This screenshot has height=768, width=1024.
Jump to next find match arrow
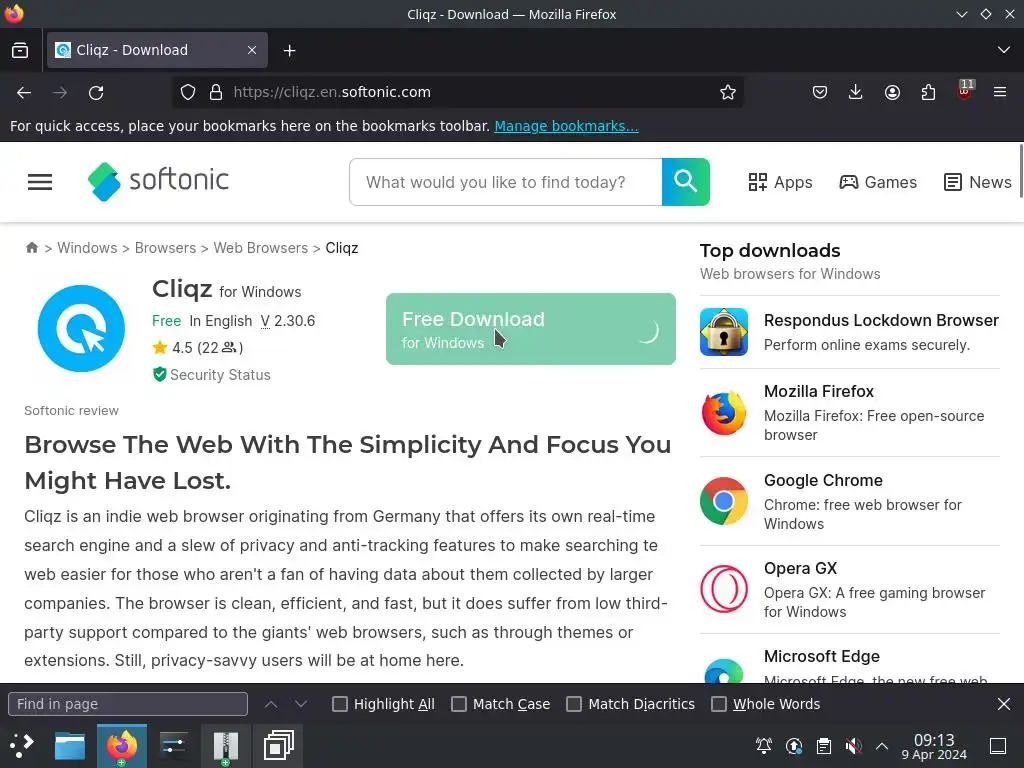(x=300, y=704)
